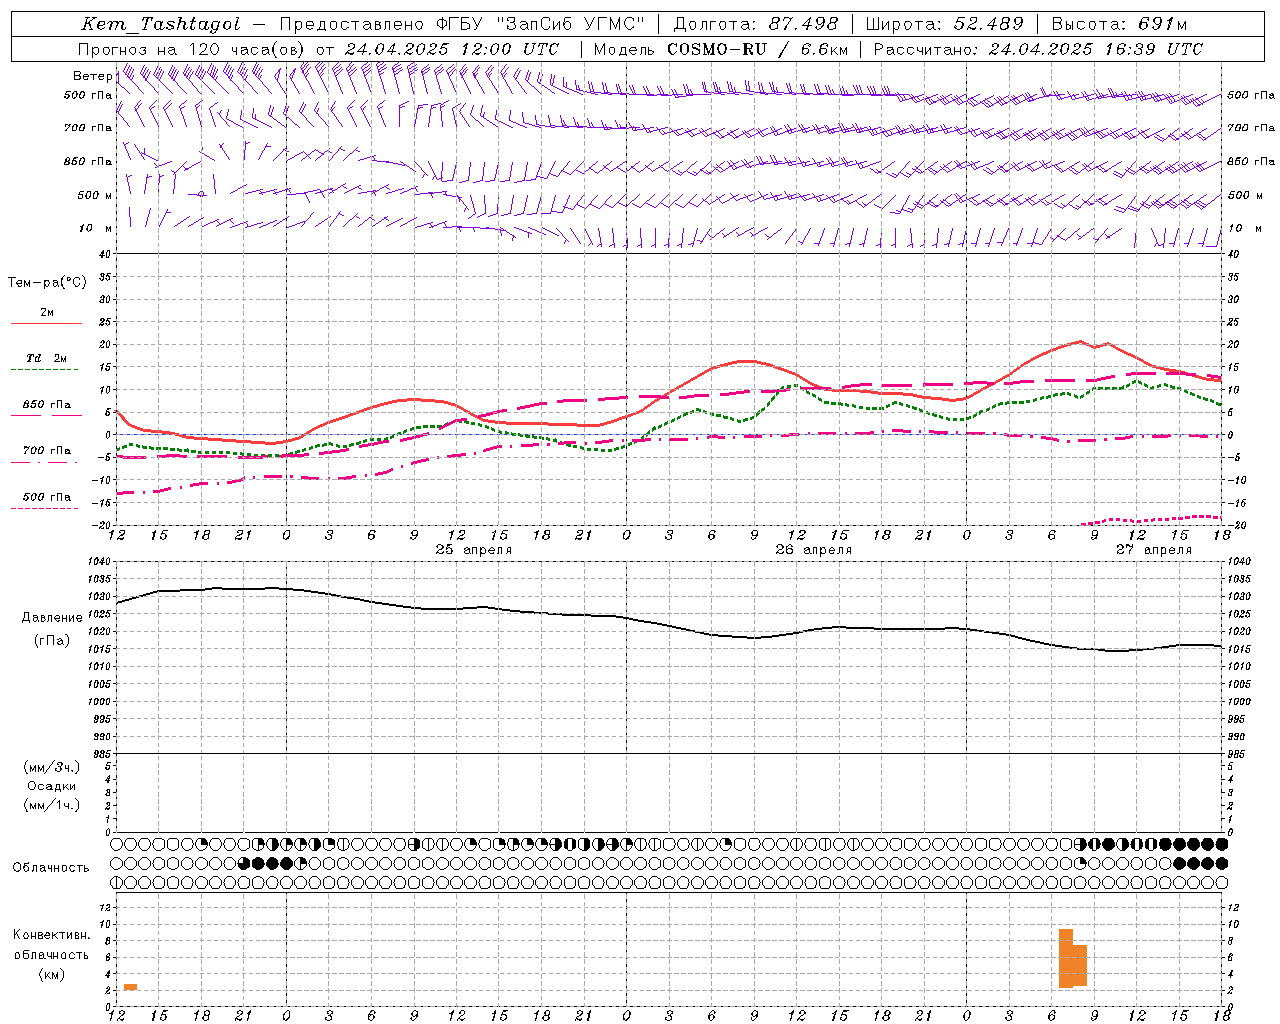
Task: Click Рассчитано: 24.04.2025 16:39 UTC timestamp
Action: coord(1038,49)
